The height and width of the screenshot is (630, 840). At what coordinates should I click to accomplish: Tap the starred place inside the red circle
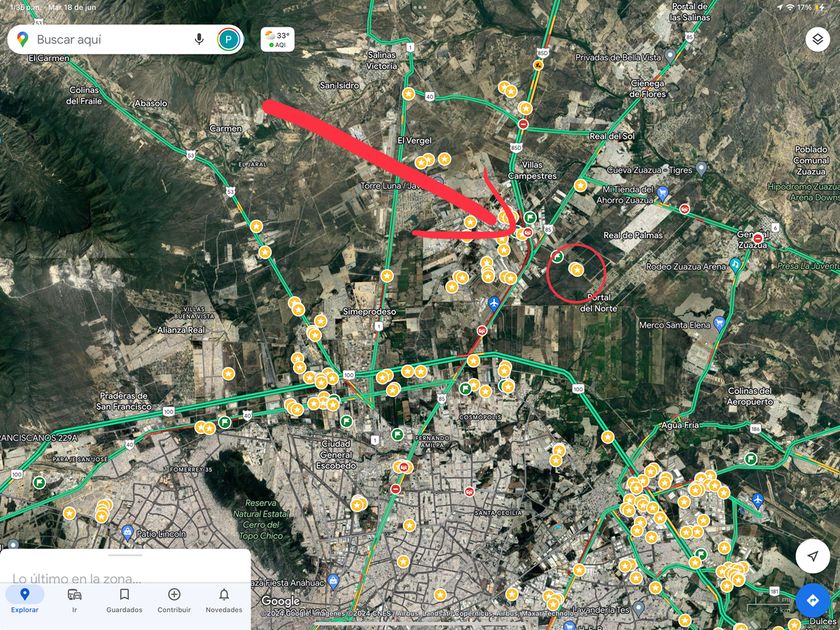pyautogui.click(x=576, y=269)
